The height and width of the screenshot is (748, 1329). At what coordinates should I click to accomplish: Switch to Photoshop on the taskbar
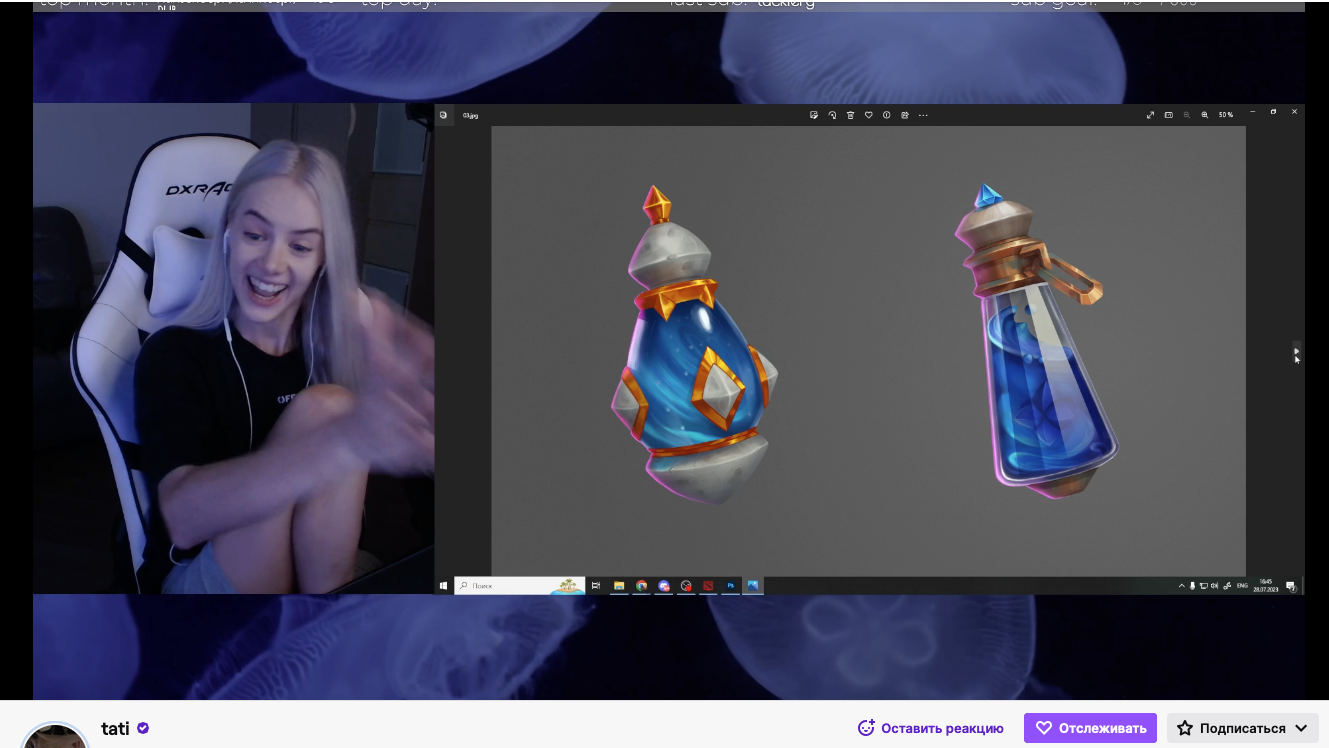point(731,585)
